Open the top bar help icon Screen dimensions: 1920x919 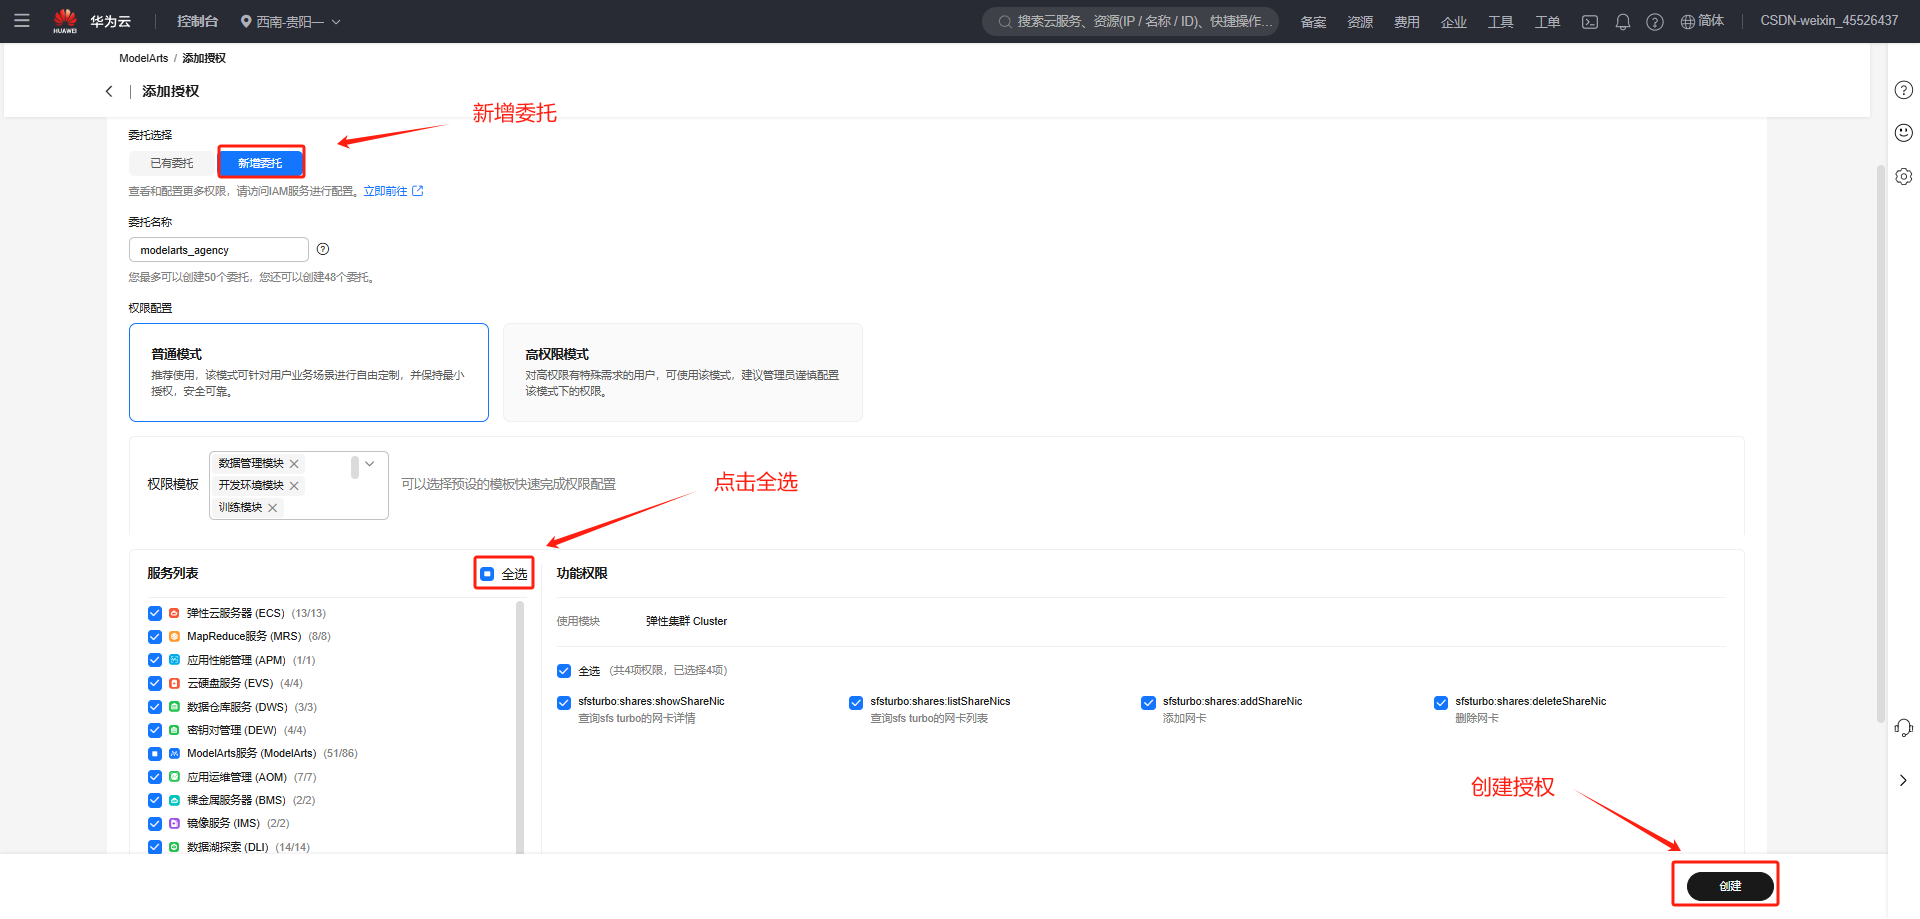(1655, 22)
